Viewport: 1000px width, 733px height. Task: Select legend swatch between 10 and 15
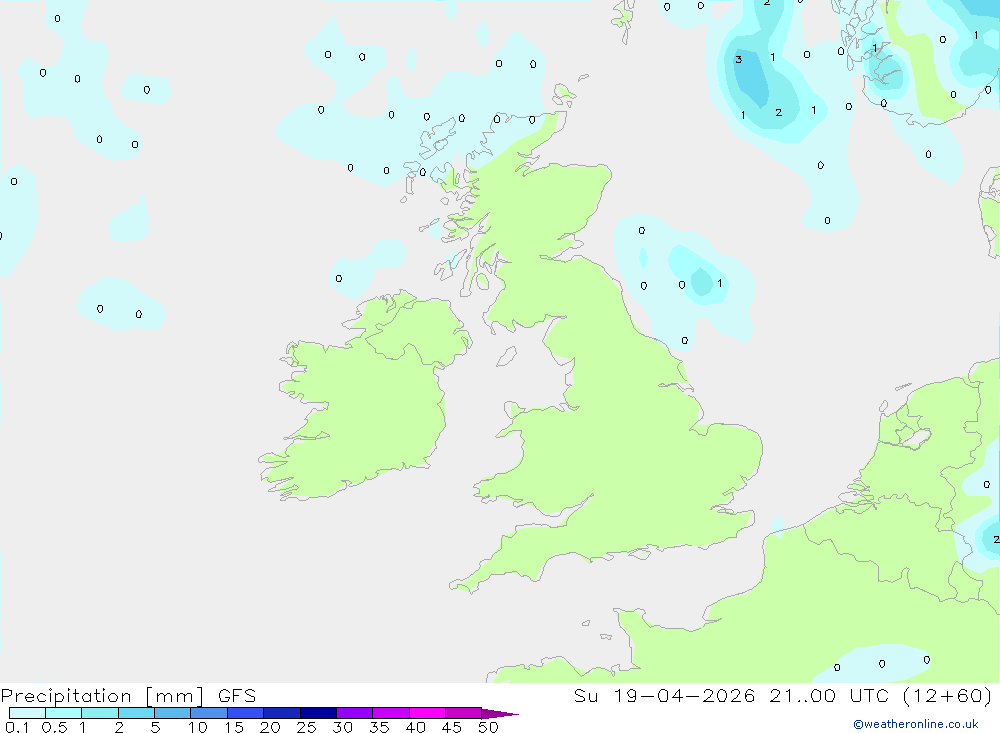(209, 713)
